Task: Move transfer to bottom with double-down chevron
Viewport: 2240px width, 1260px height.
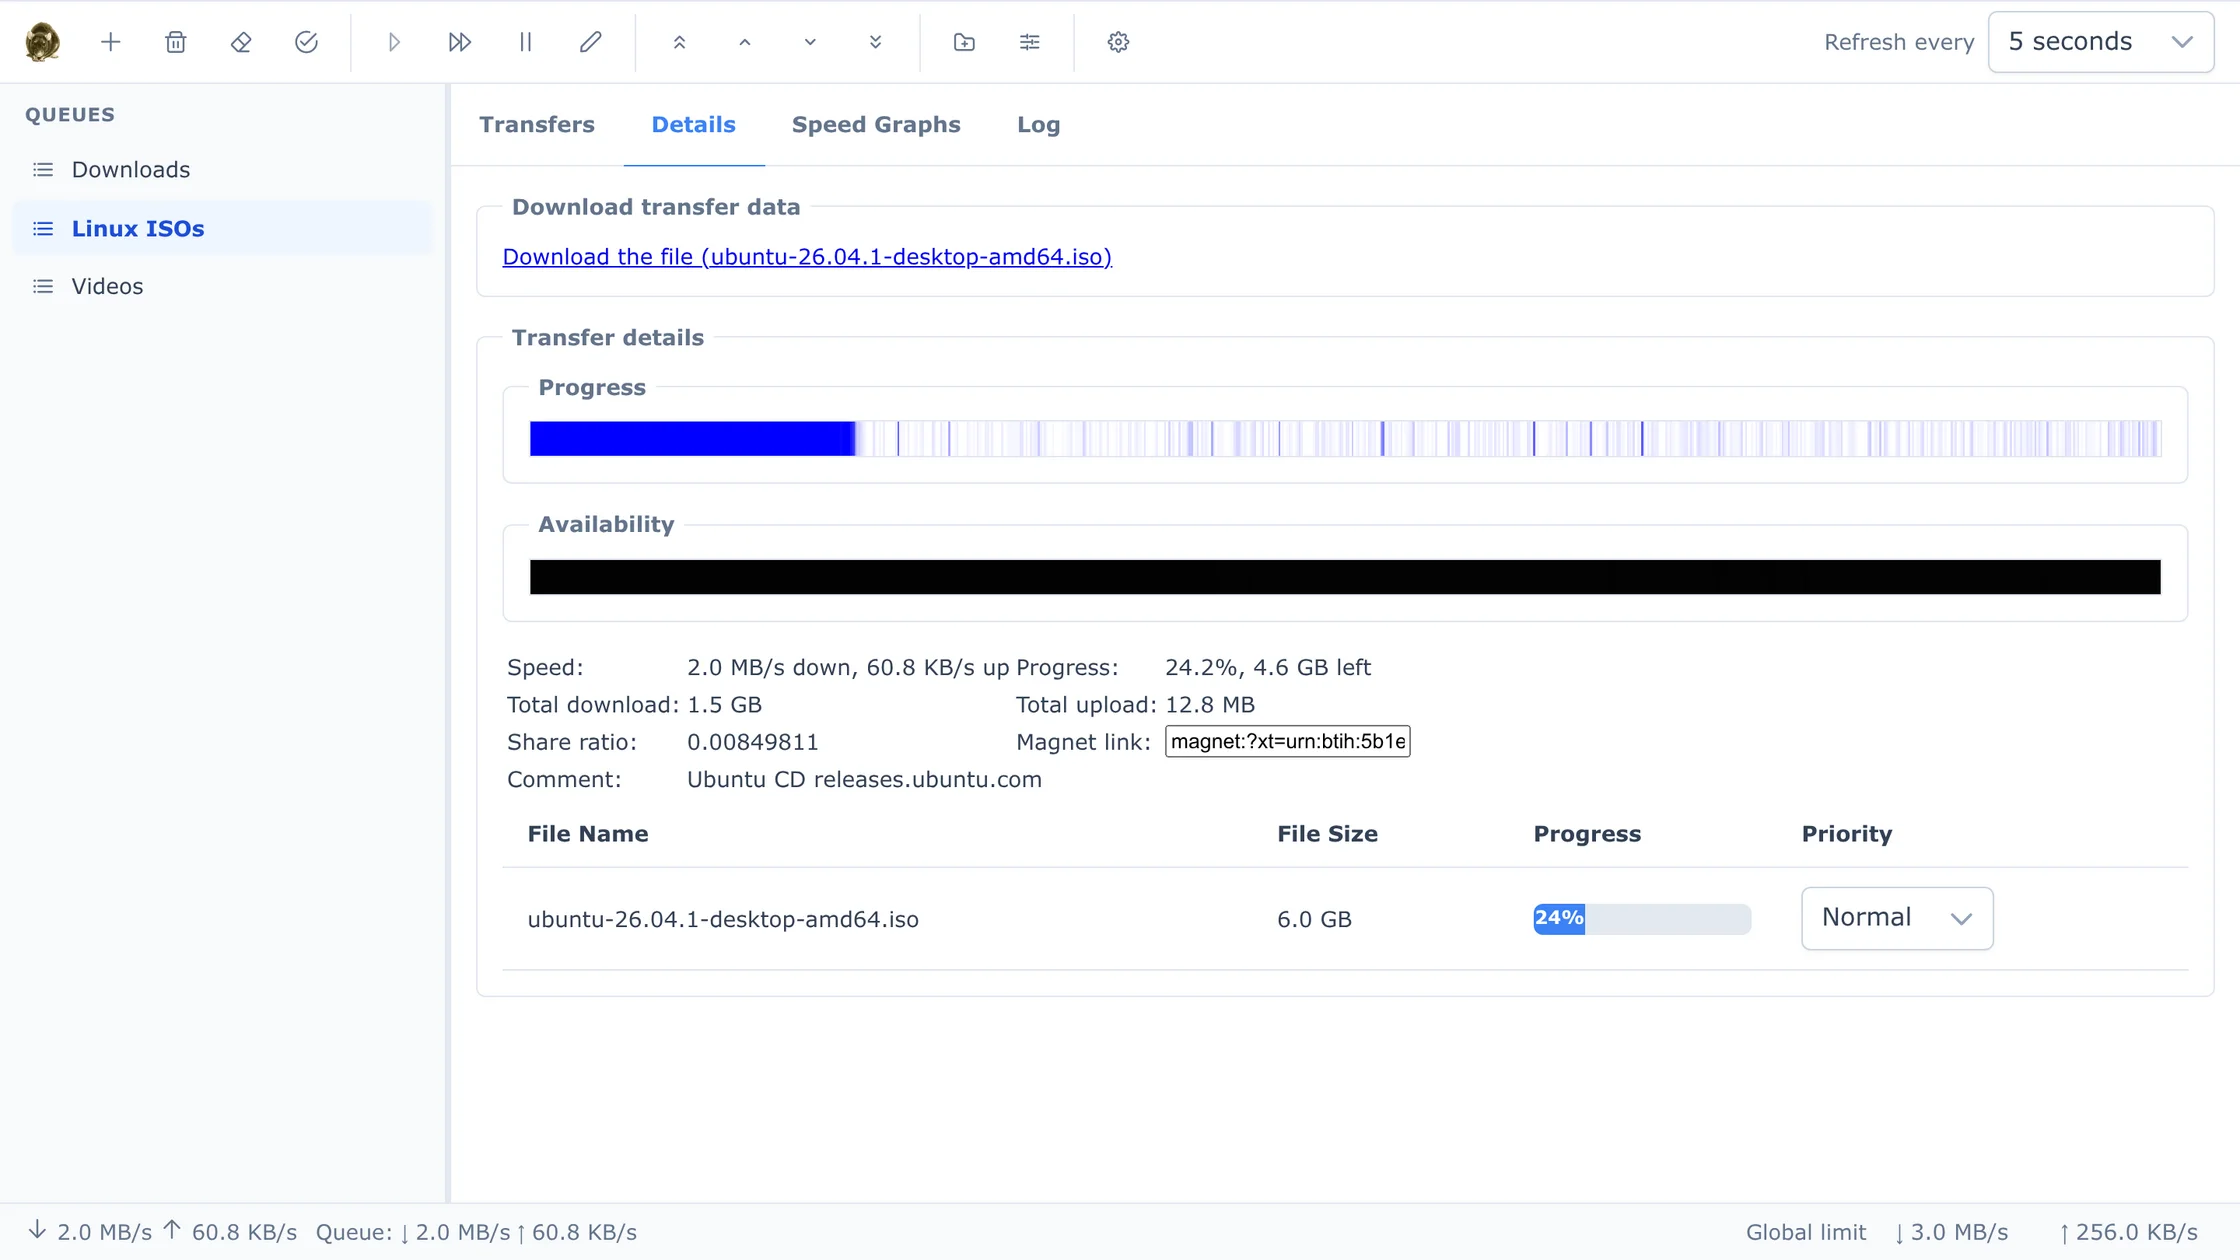Action: pyautogui.click(x=875, y=42)
